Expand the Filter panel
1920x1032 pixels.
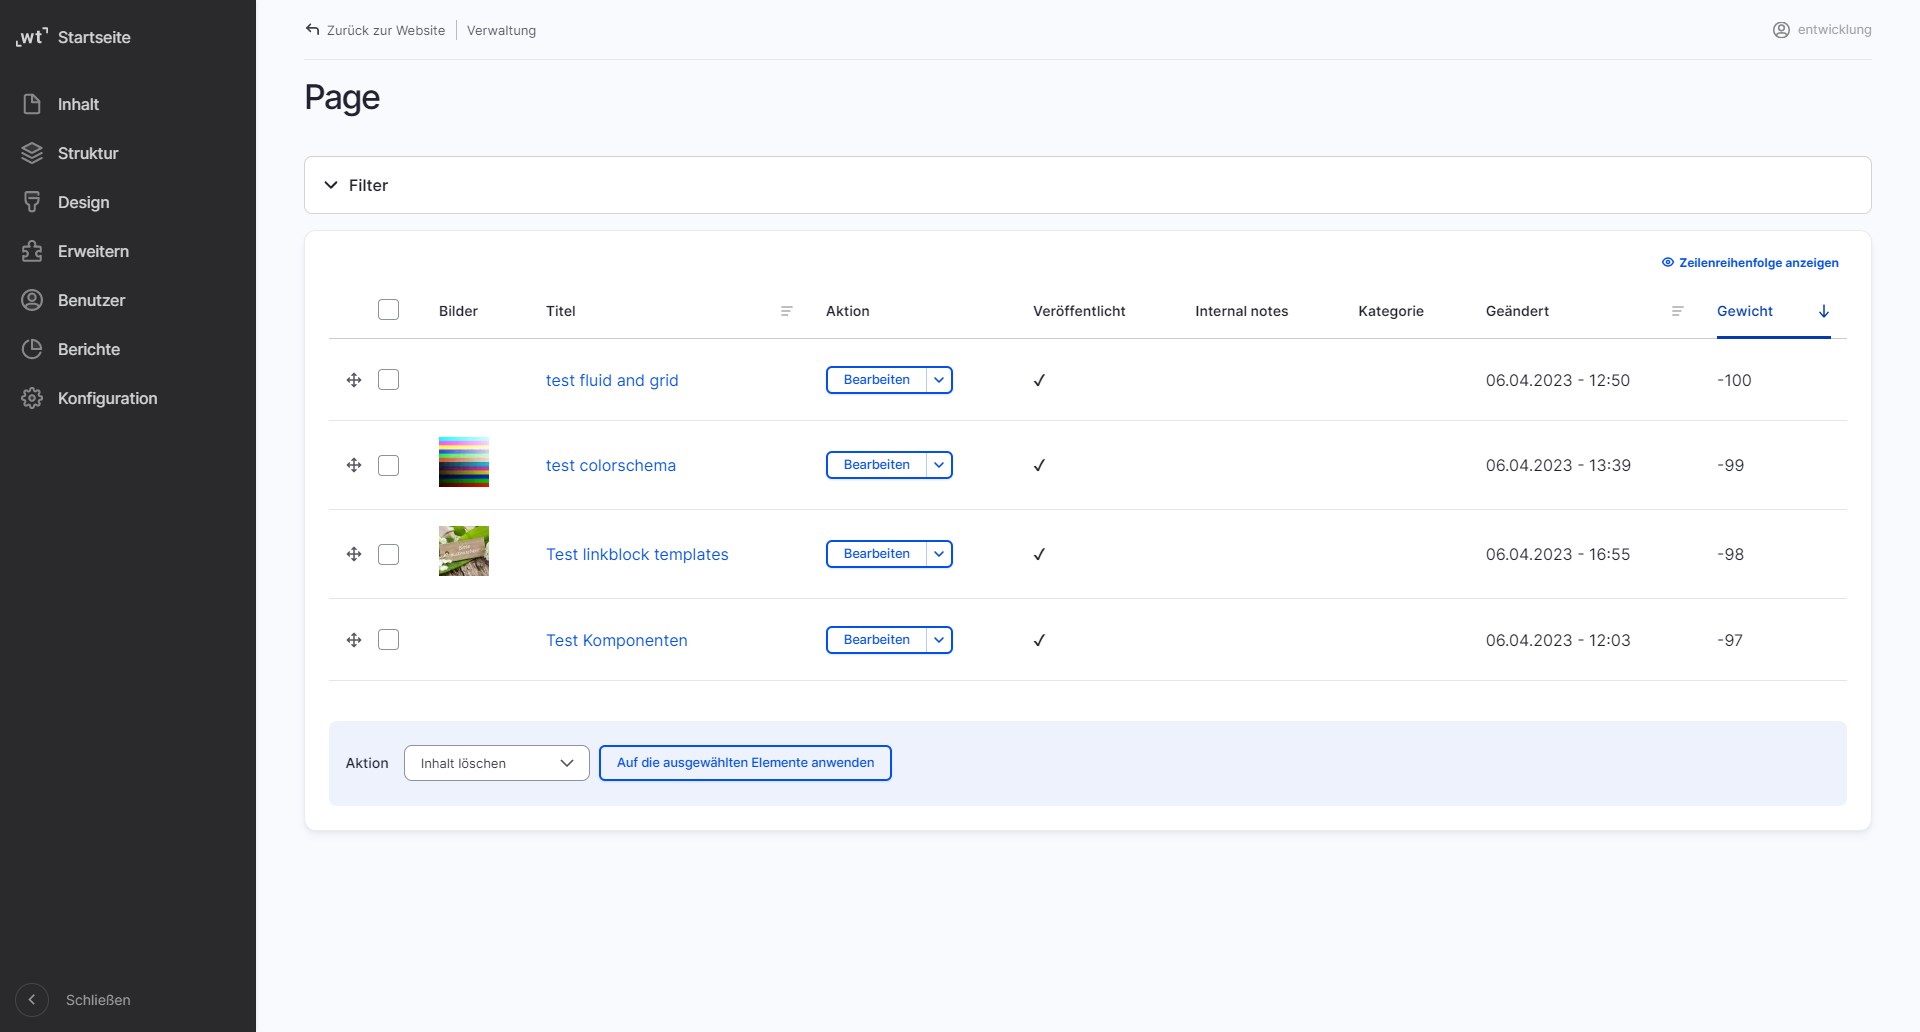click(x=355, y=185)
